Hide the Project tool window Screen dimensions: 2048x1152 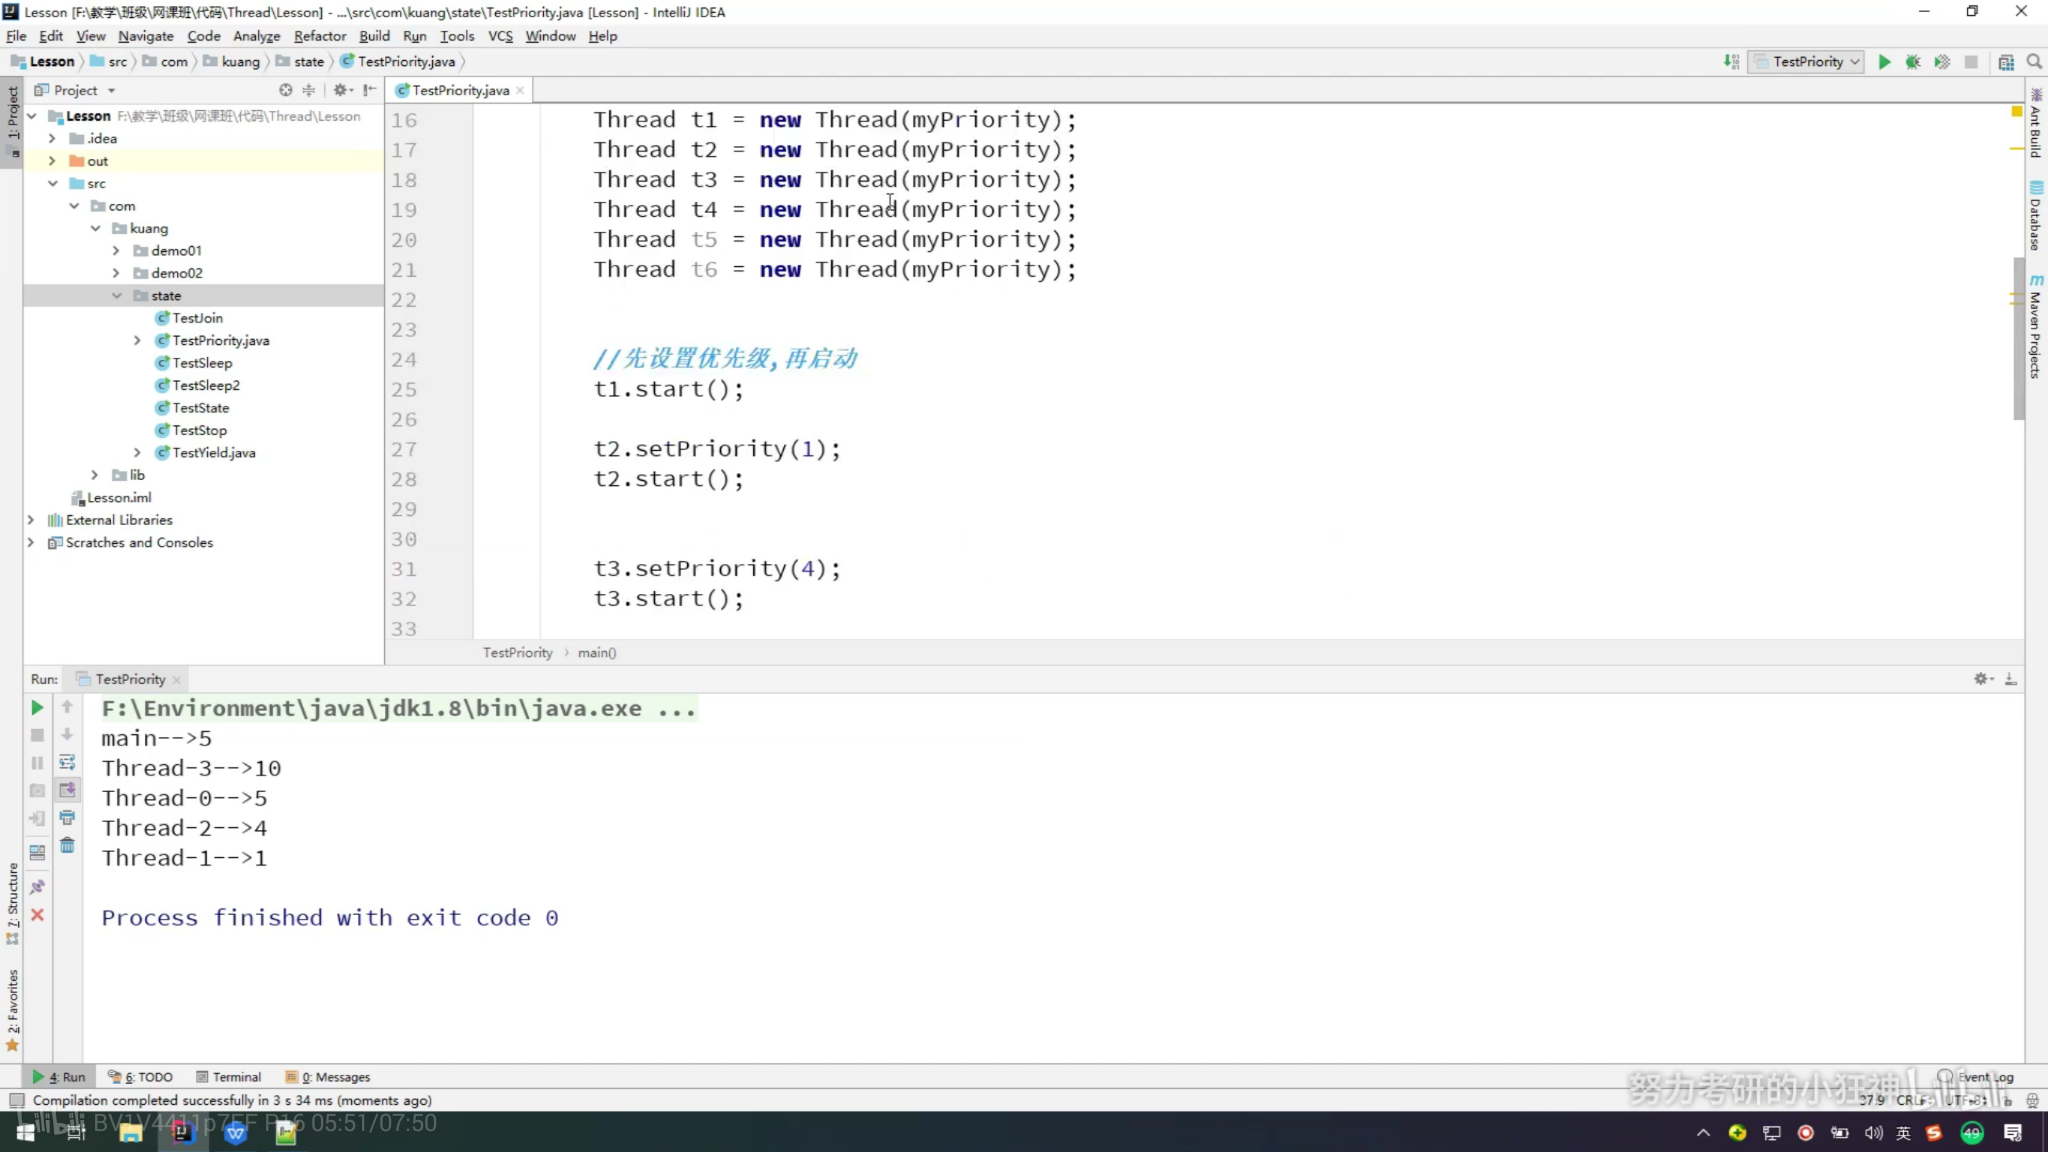(x=370, y=90)
